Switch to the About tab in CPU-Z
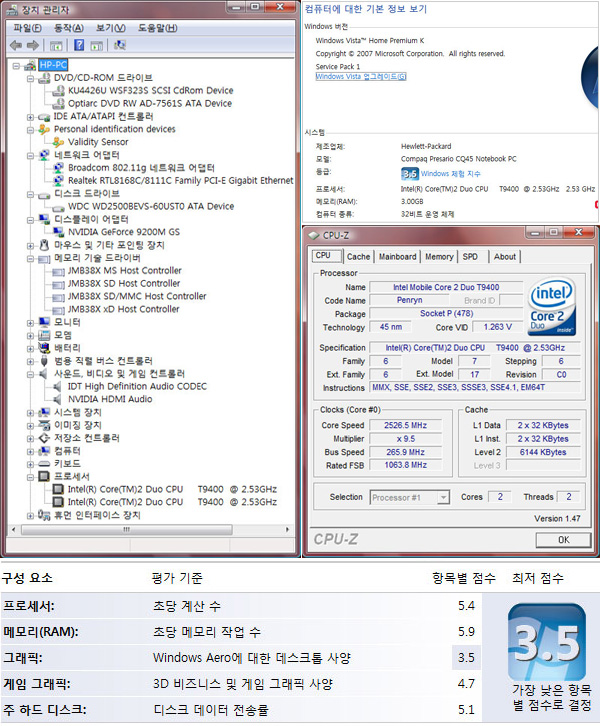 coord(505,257)
